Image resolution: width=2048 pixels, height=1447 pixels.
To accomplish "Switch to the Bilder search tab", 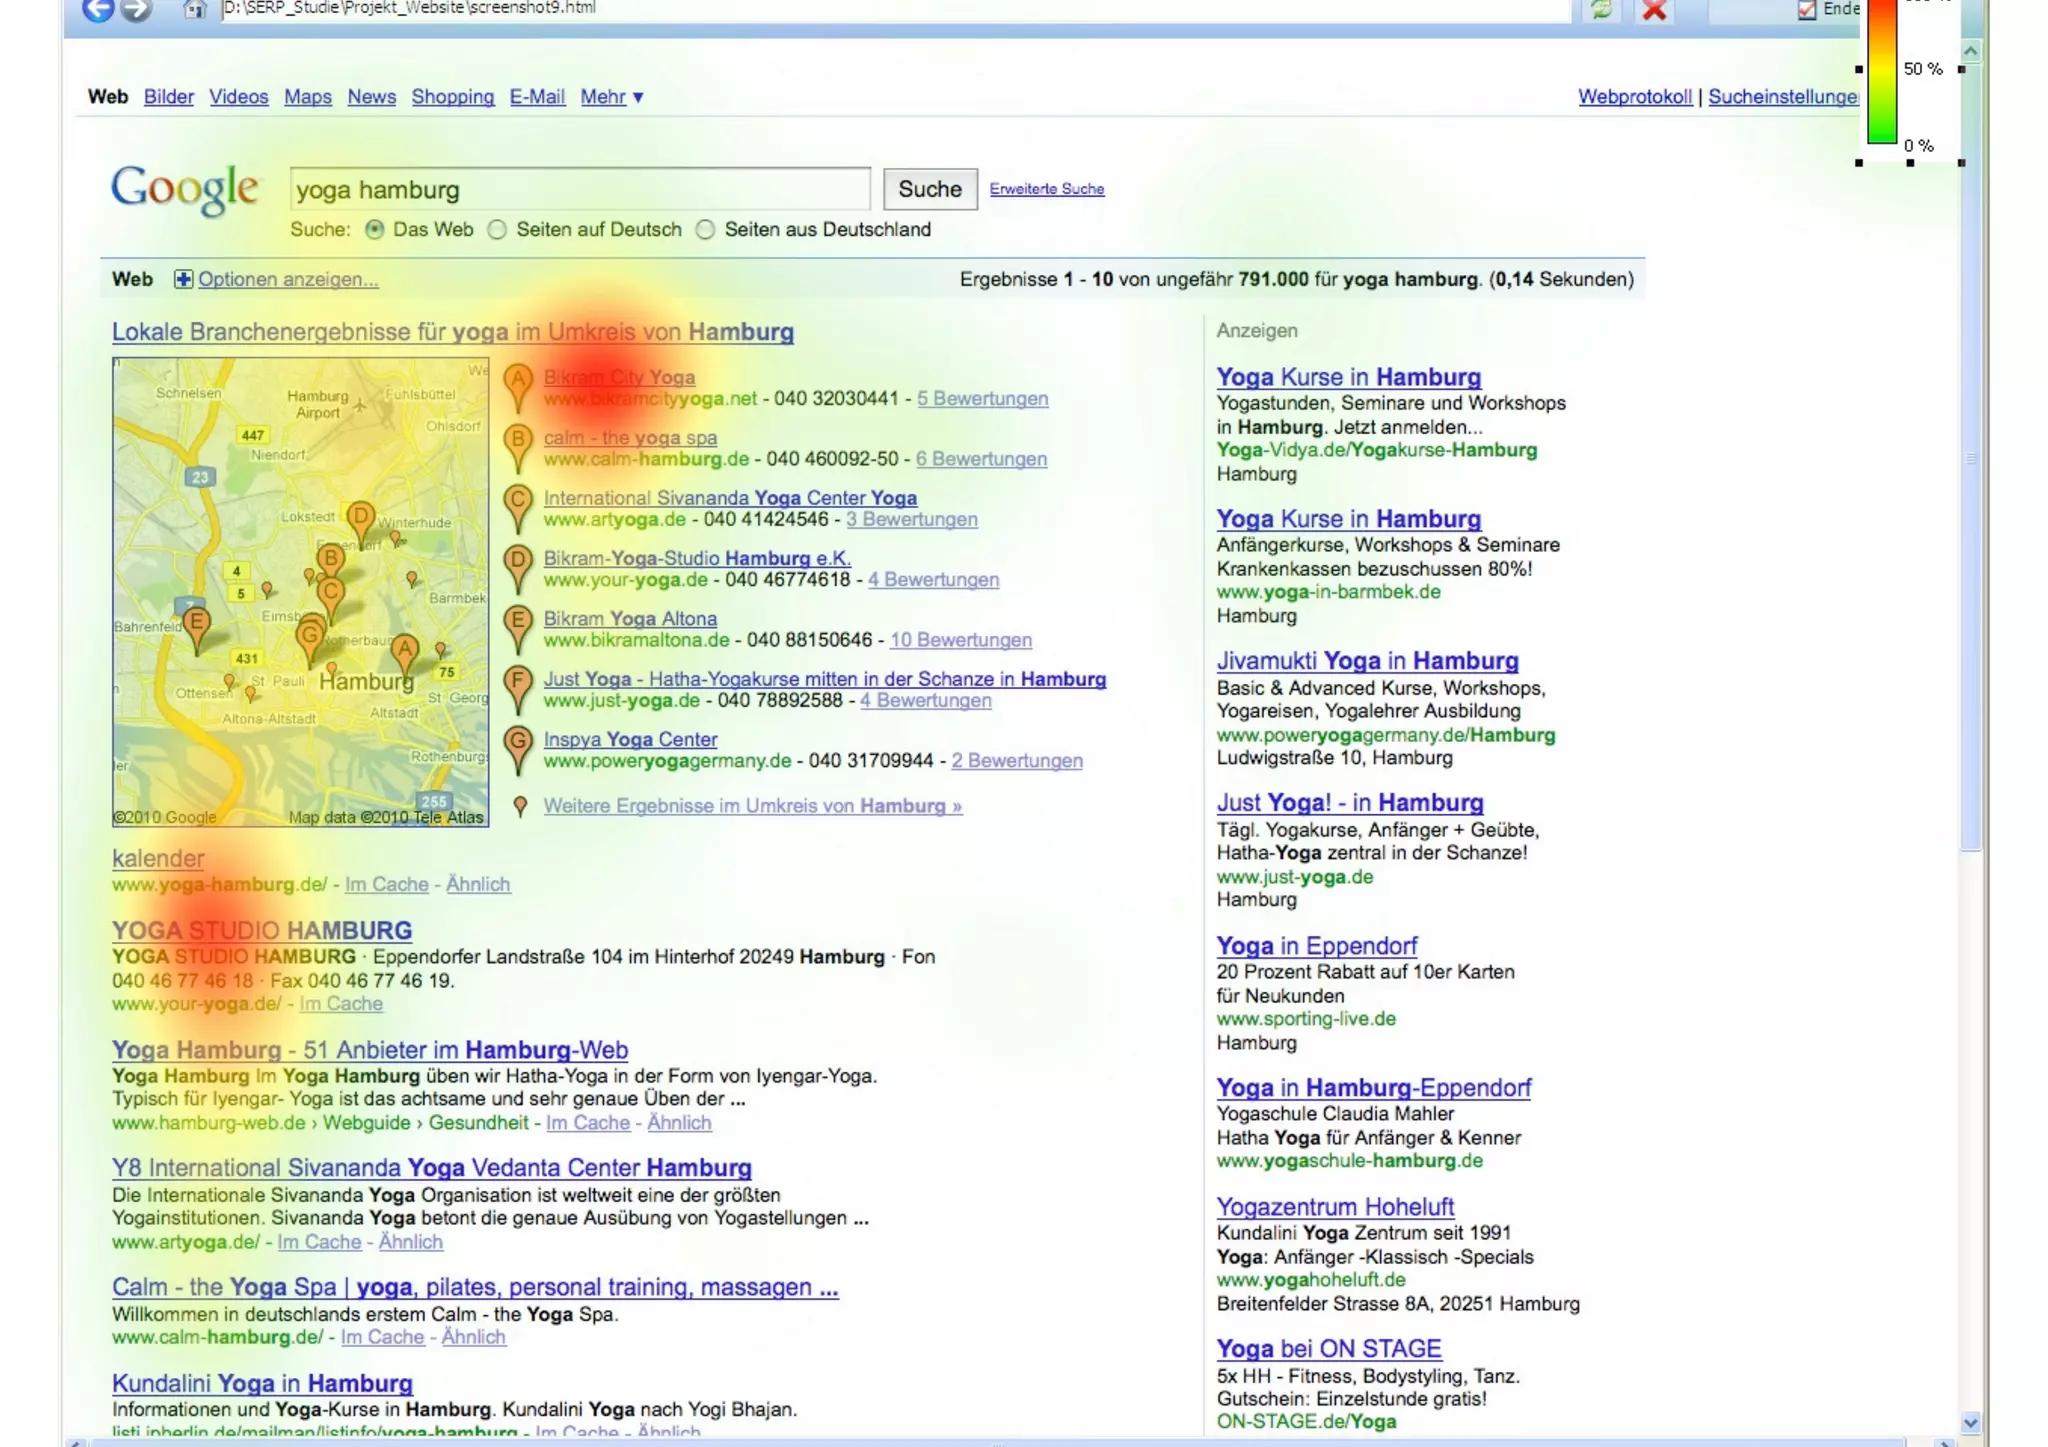I will [168, 97].
